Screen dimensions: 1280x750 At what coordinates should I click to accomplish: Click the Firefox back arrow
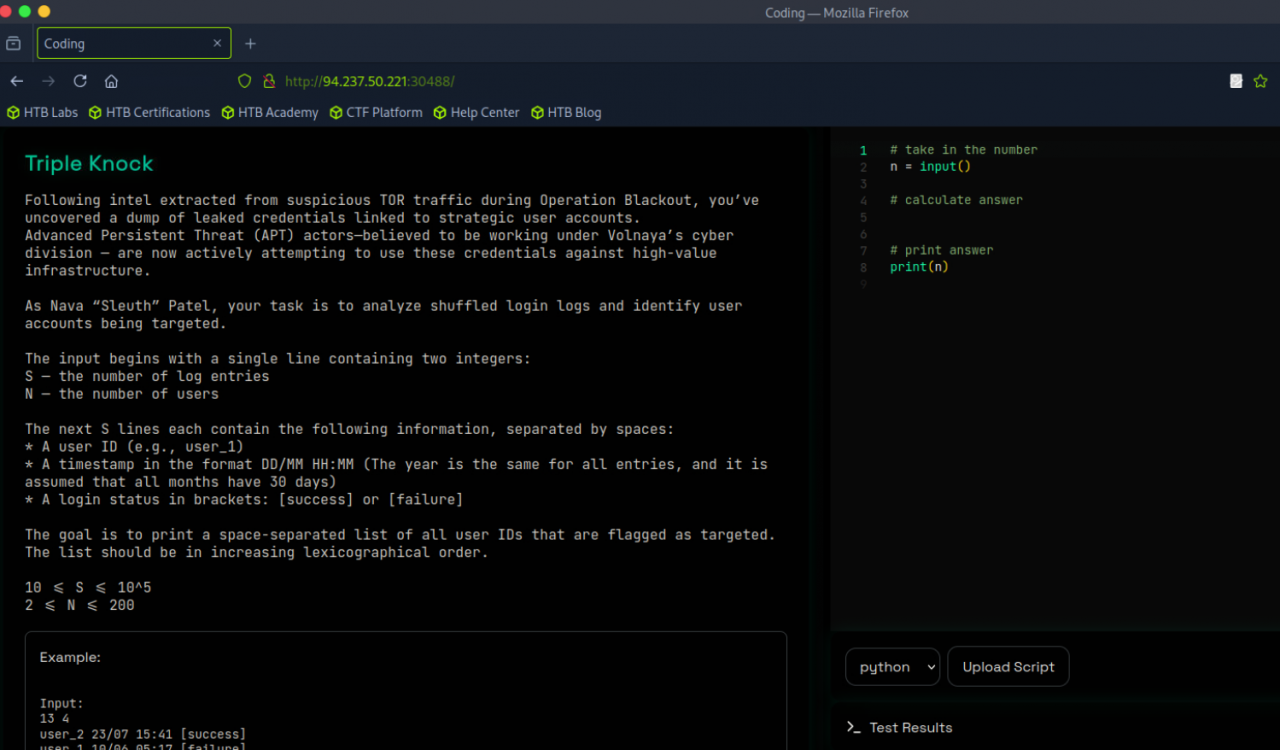(16, 81)
